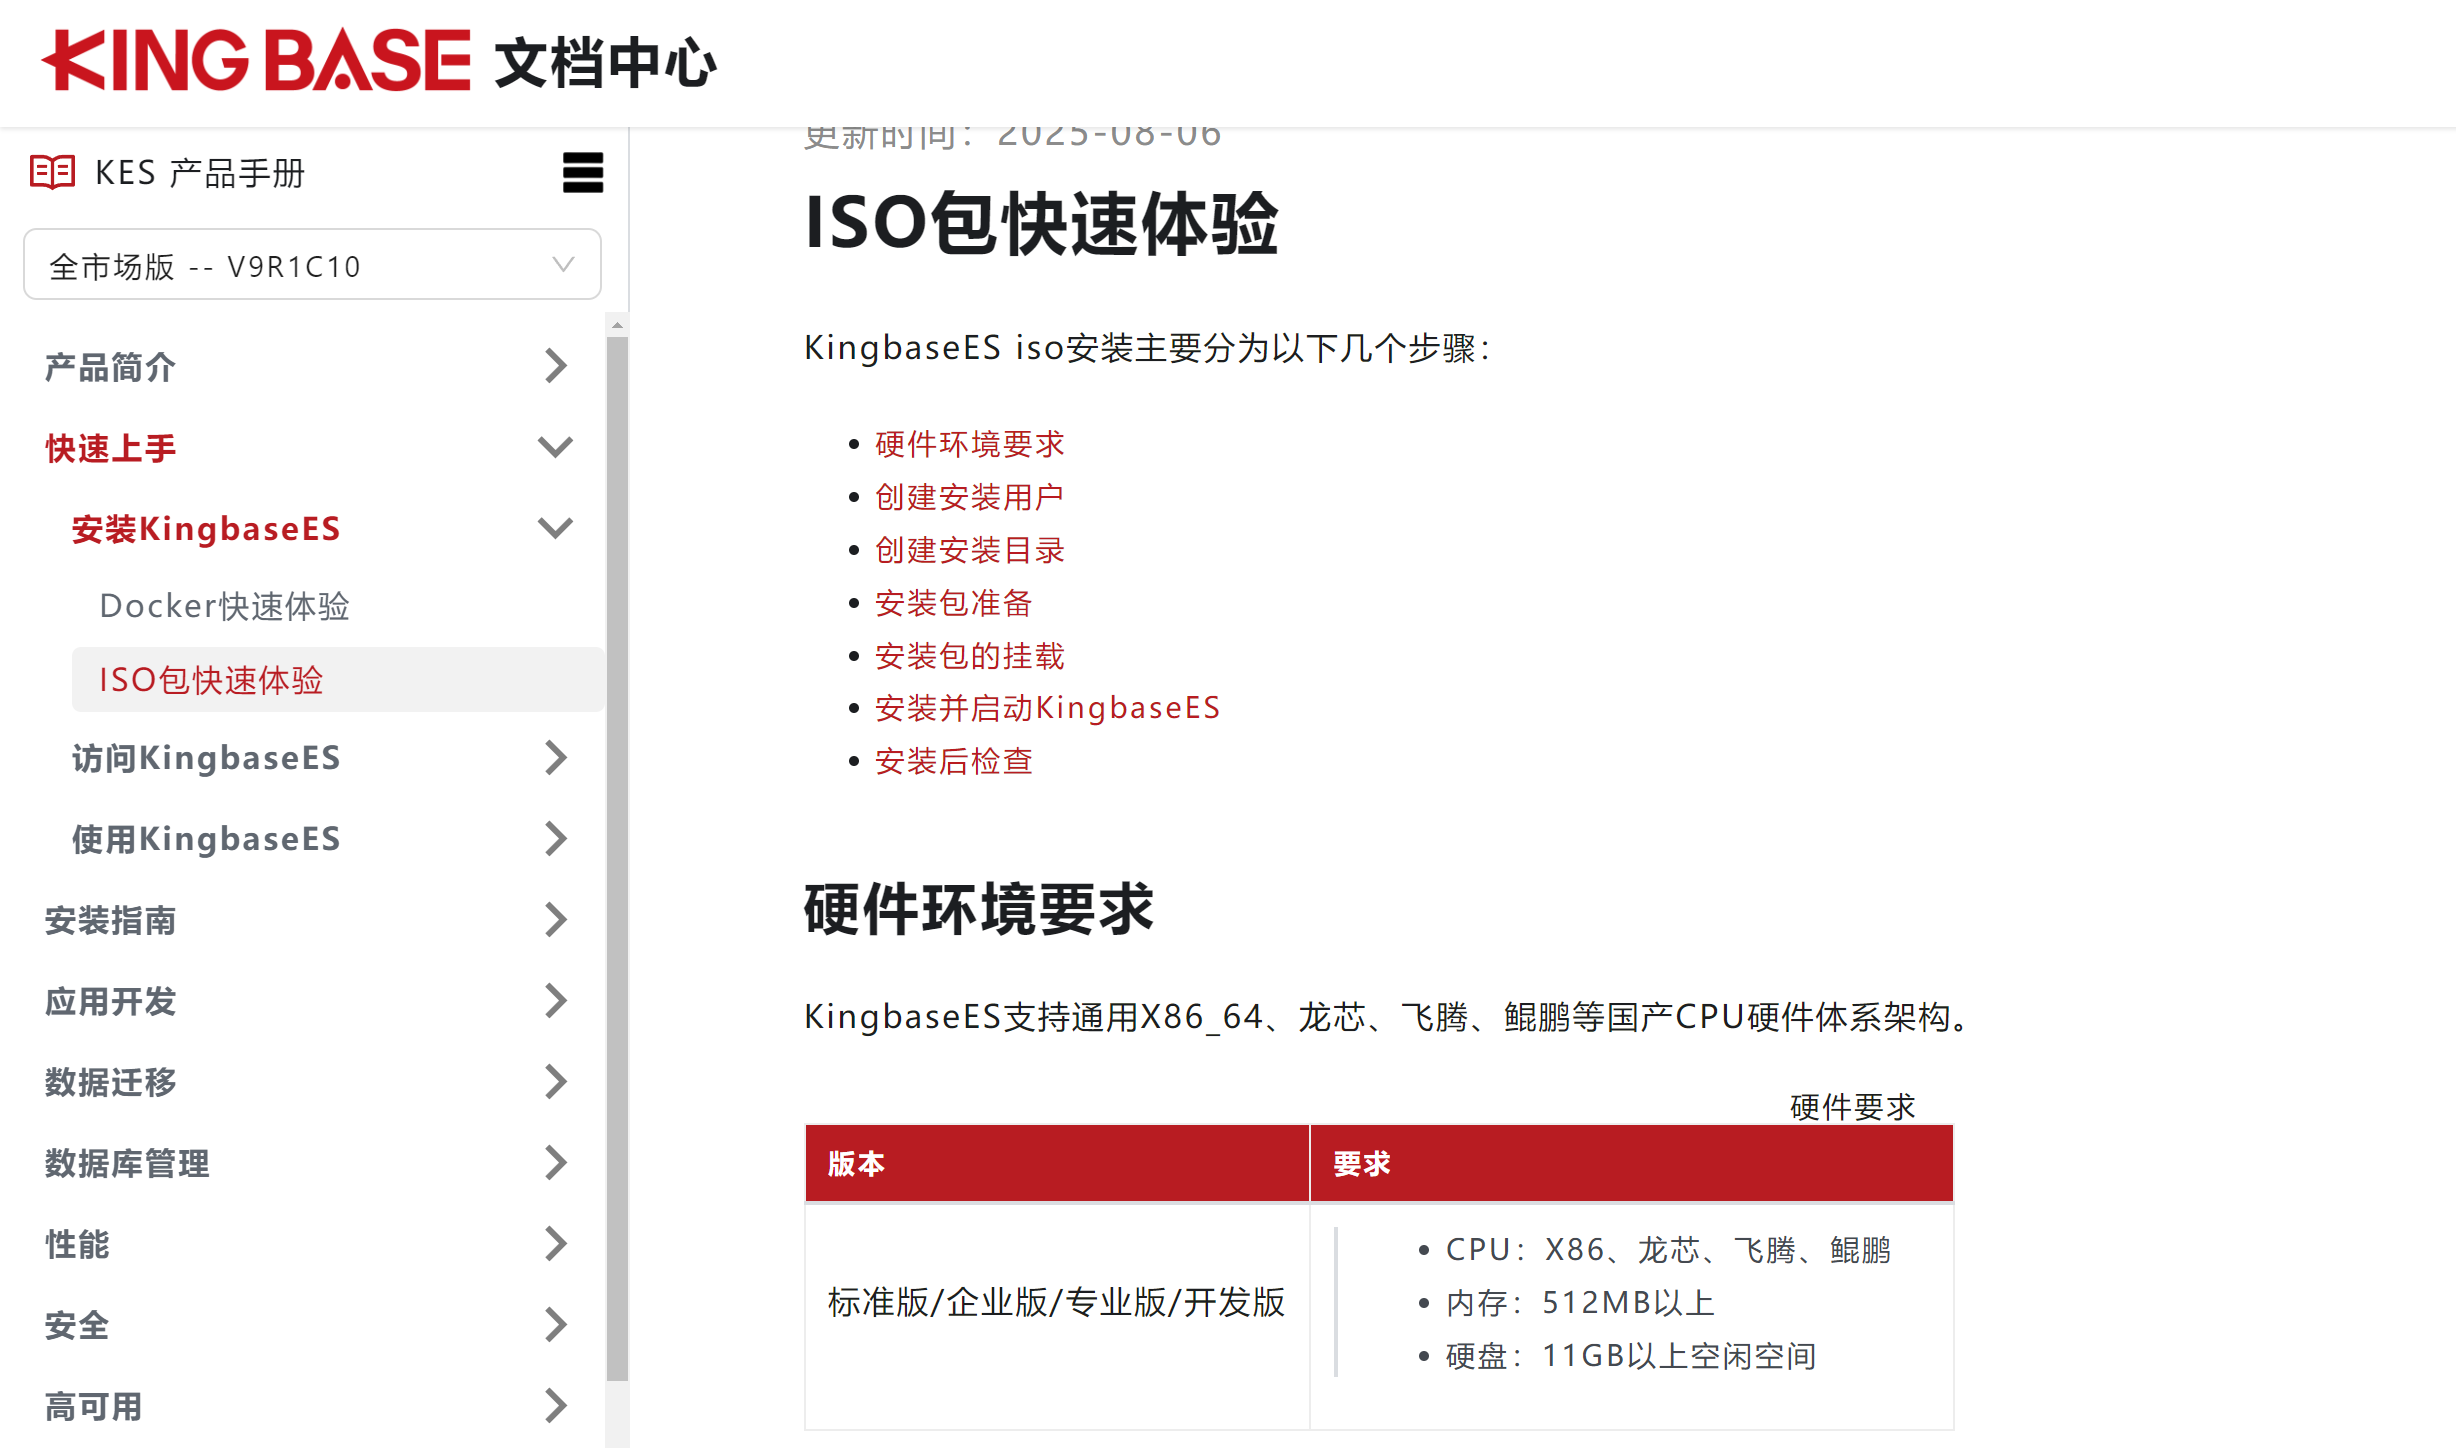The width and height of the screenshot is (2456, 1448).
Task: Follow the 安装并启动KingbaseES link
Action: [x=1046, y=708]
